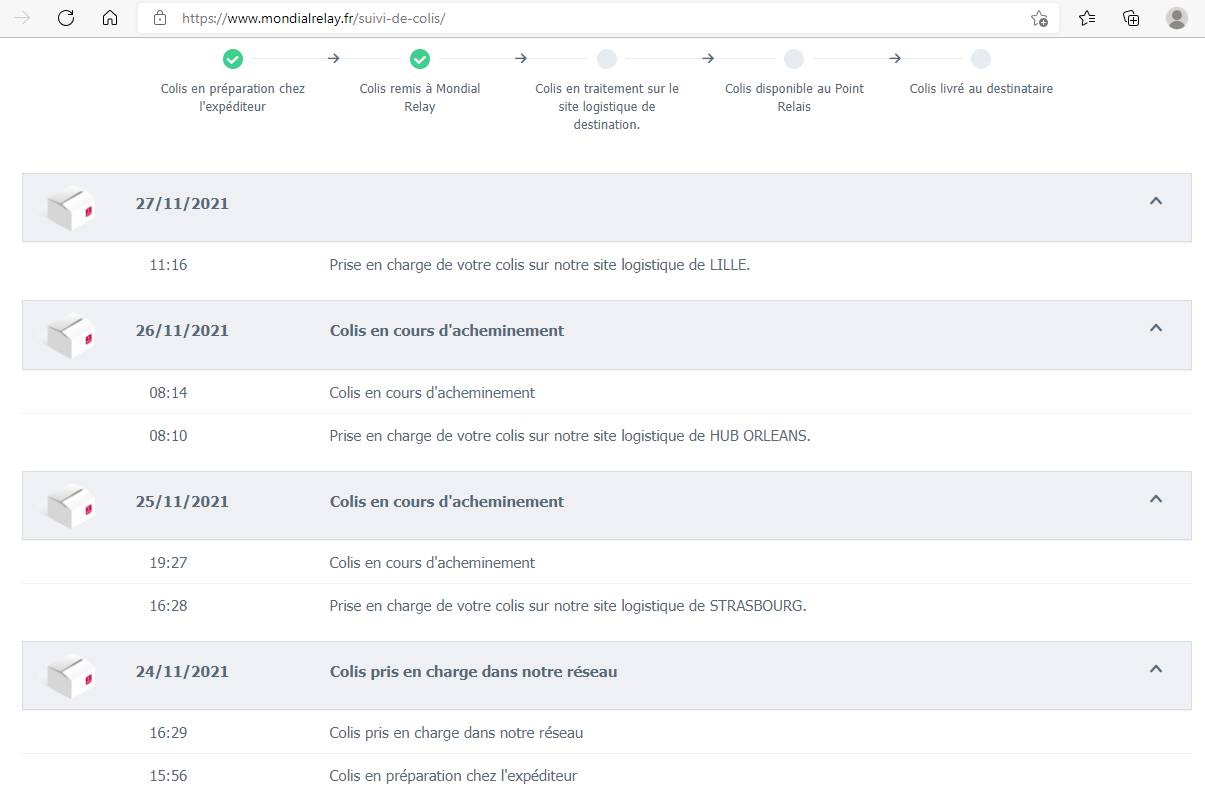Image resolution: width=1205 pixels, height=808 pixels.
Task: Click grey circle for livré au destinataire
Action: coord(981,59)
